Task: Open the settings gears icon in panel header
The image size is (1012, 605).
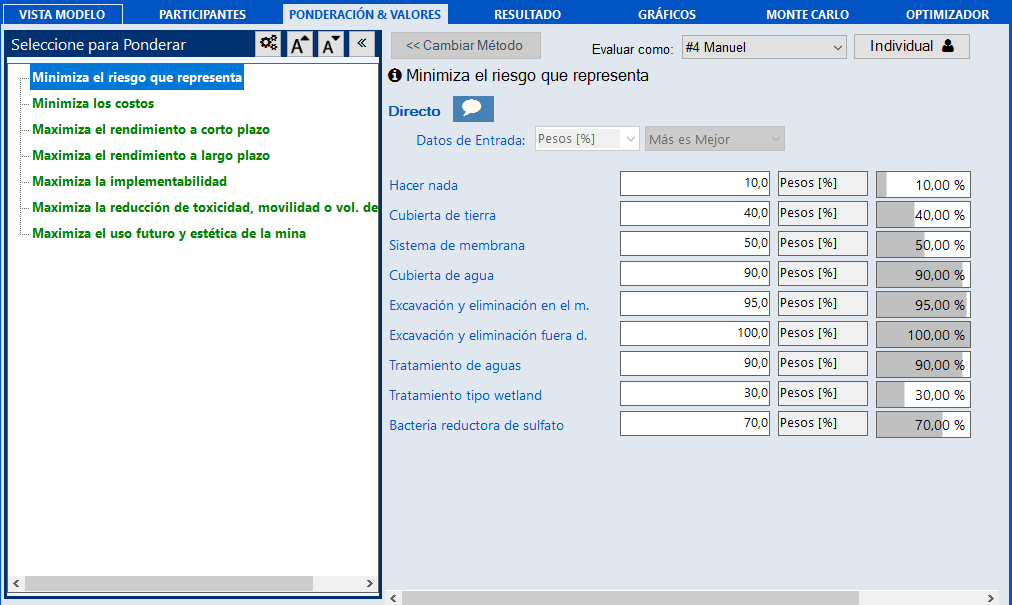Action: (268, 44)
